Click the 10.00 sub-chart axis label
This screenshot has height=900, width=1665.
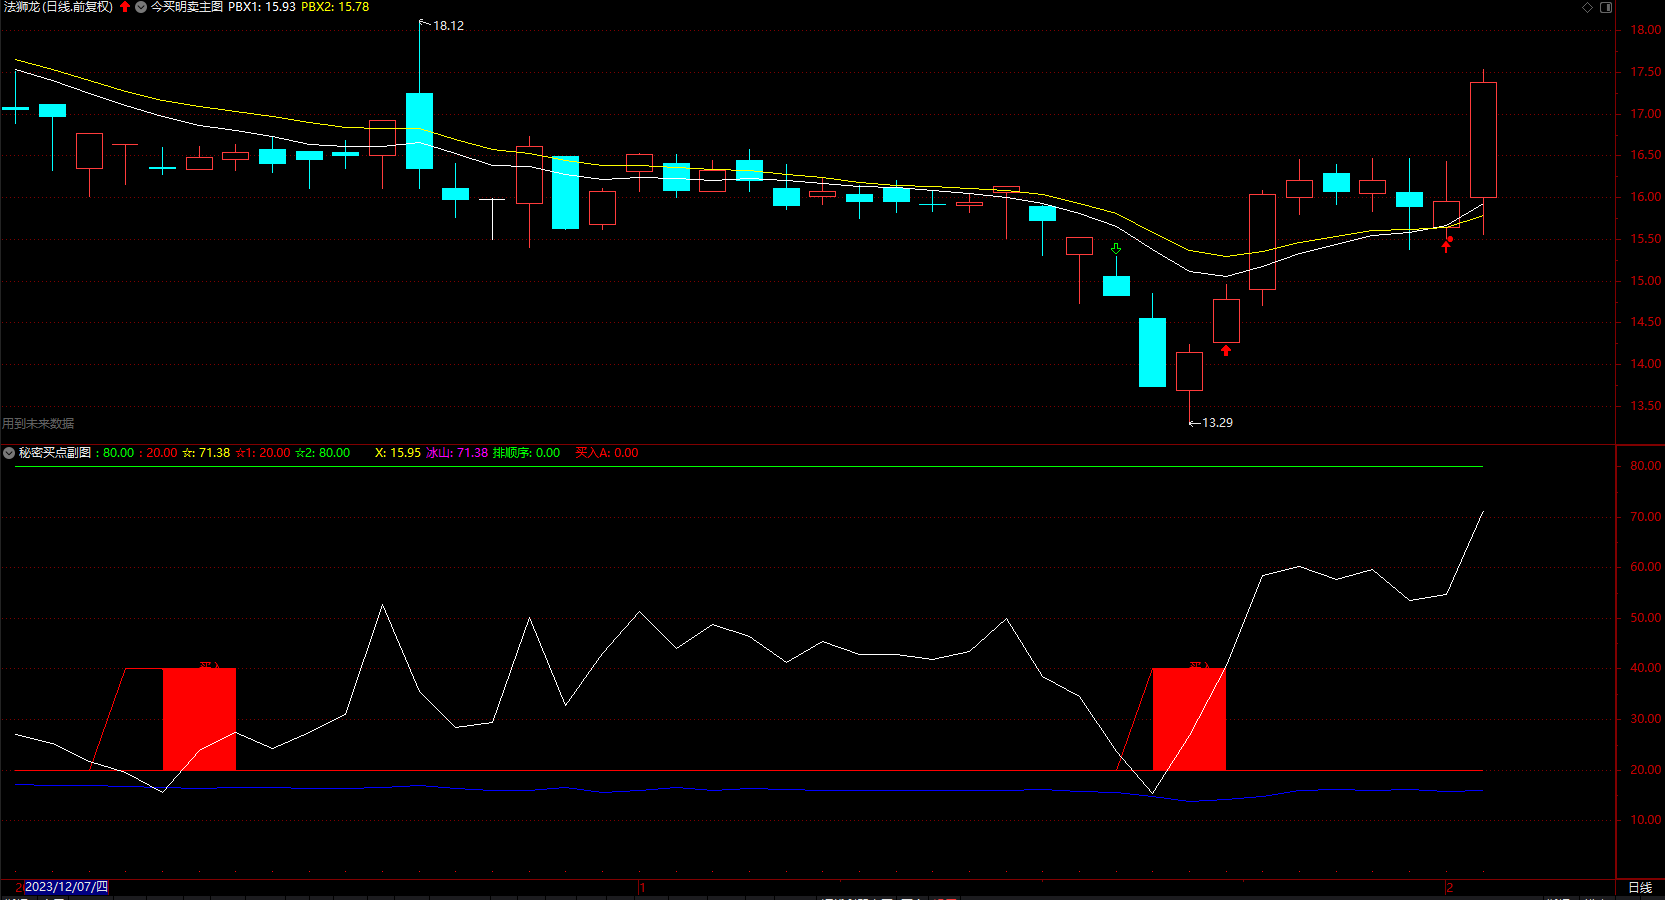point(1646,820)
